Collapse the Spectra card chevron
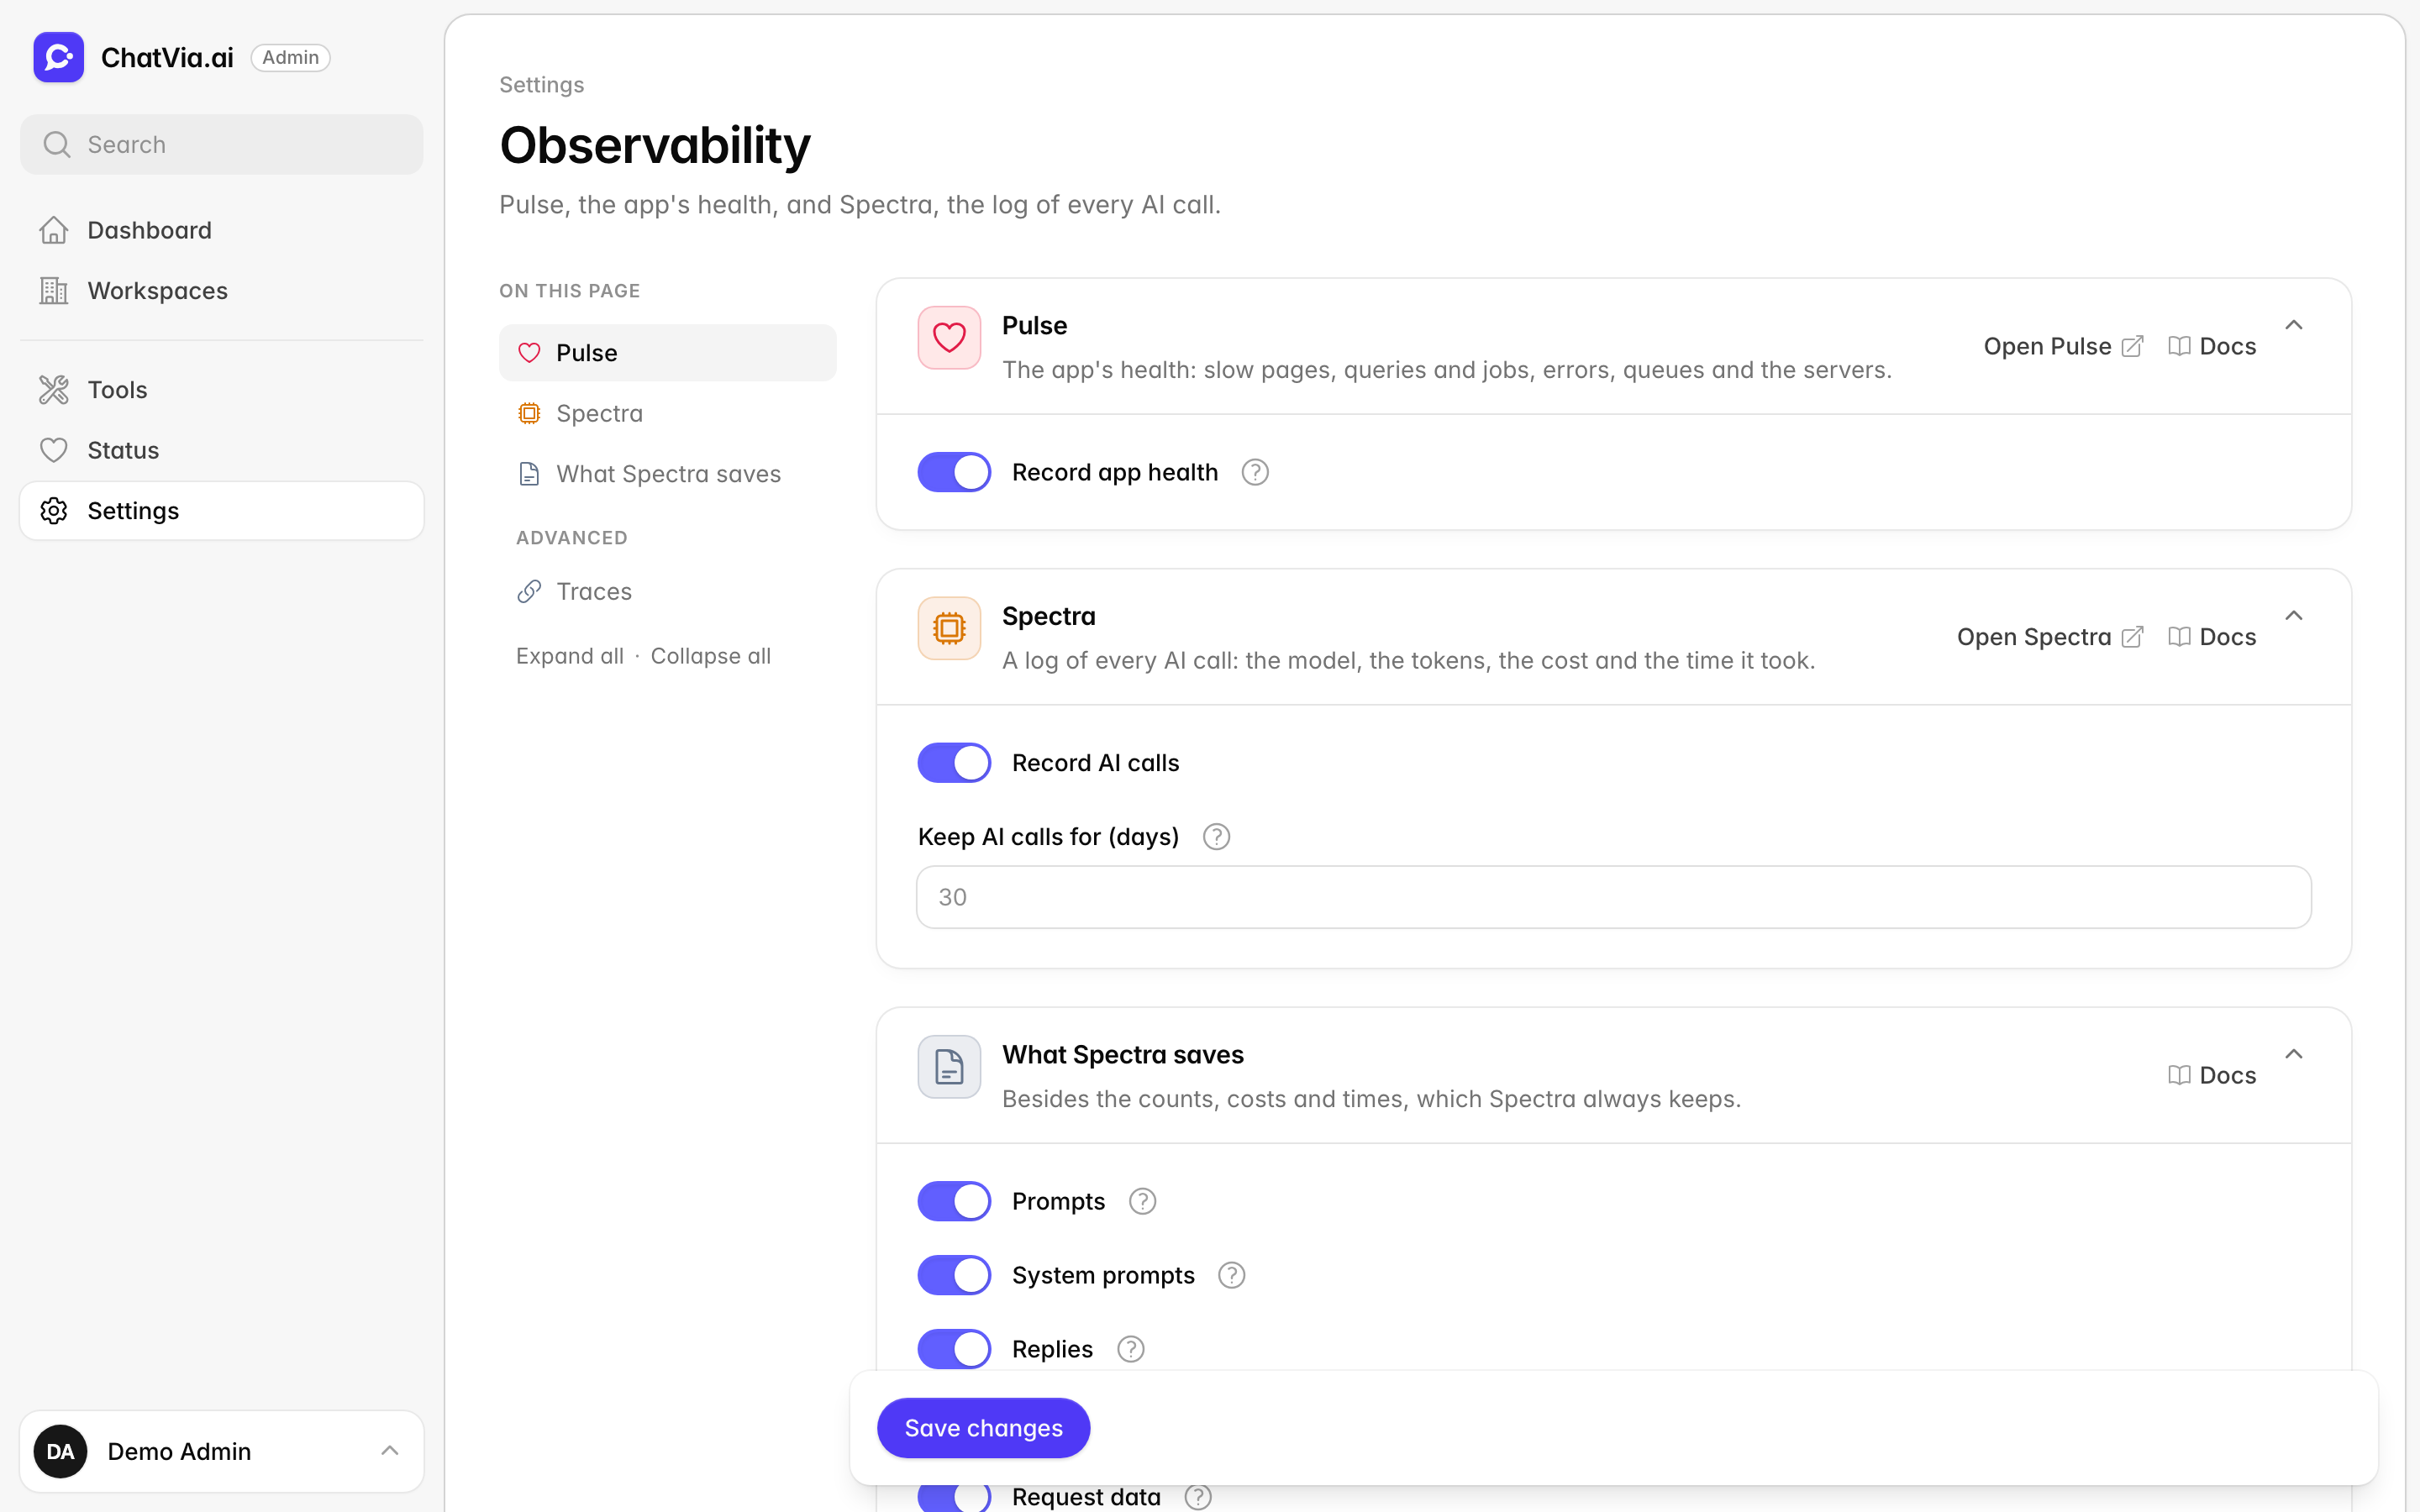Image resolution: width=2420 pixels, height=1512 pixels. coord(2294,615)
